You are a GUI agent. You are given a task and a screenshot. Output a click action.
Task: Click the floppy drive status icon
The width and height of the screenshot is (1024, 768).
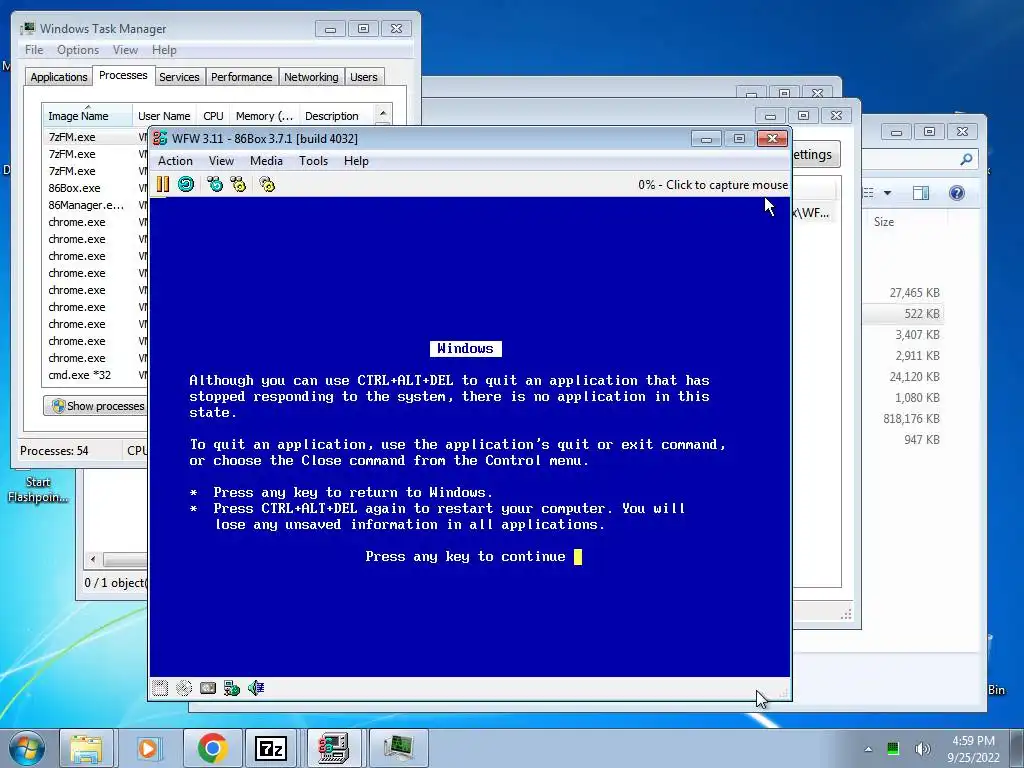(x=160, y=688)
